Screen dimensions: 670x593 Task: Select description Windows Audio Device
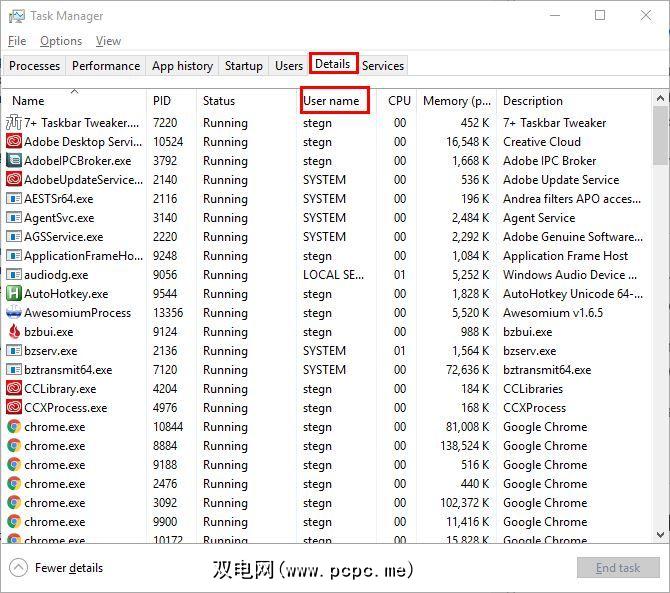point(570,274)
